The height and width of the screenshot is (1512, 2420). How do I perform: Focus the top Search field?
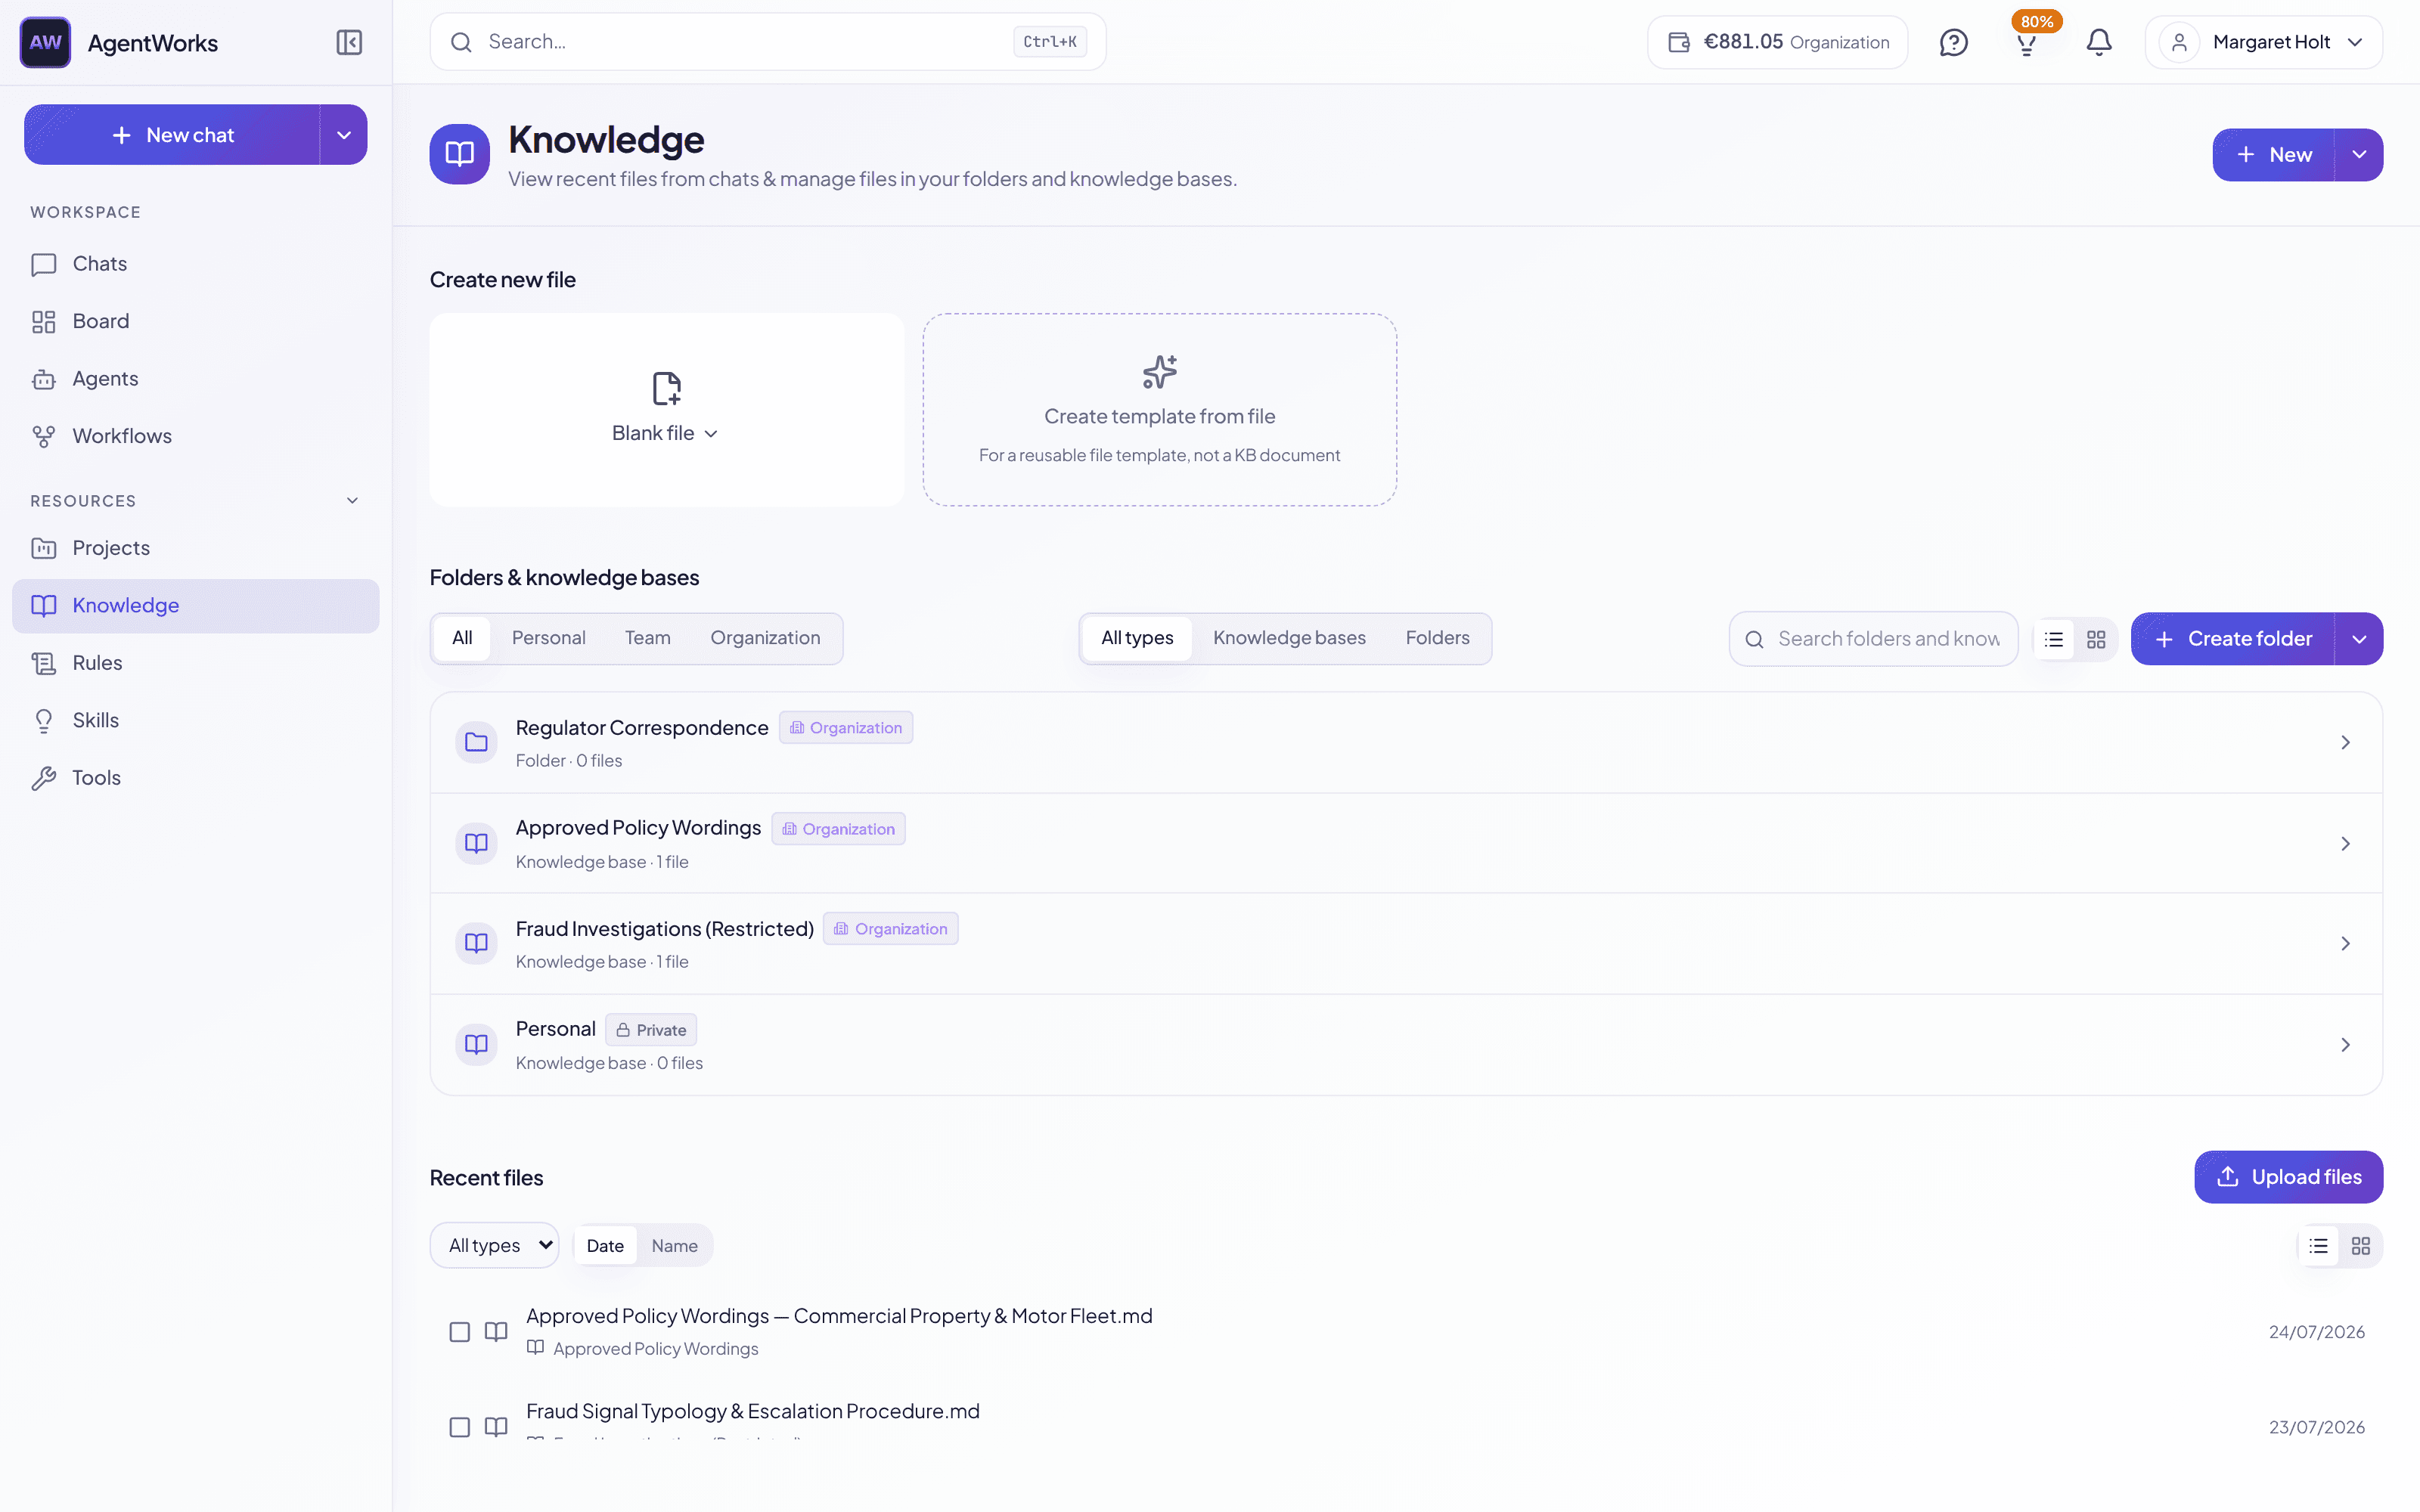768,42
